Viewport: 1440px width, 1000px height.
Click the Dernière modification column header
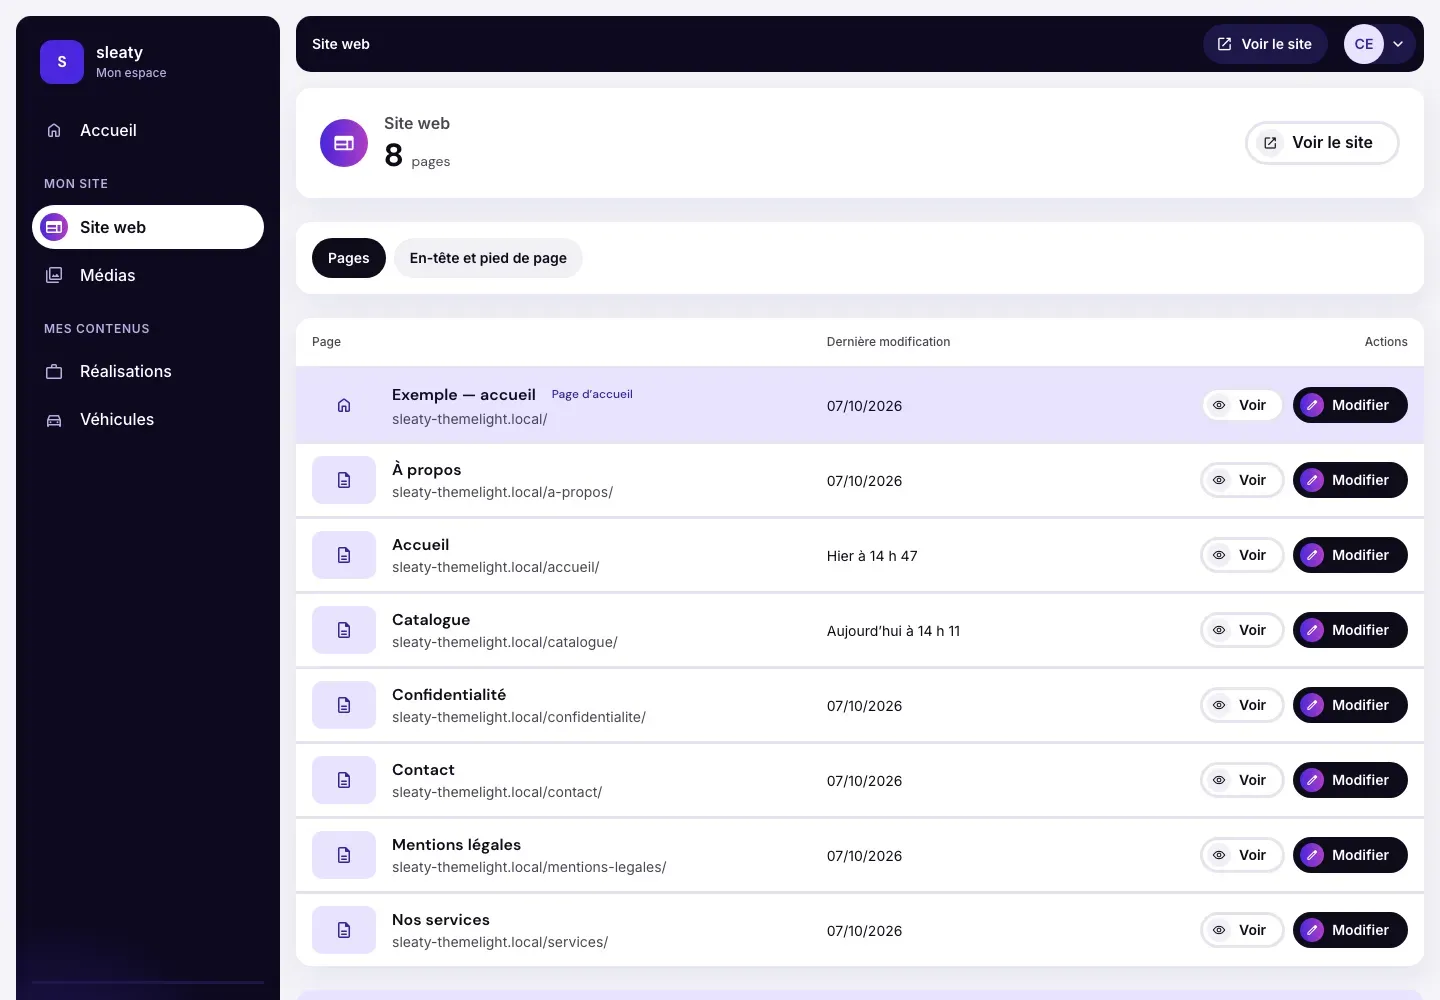click(888, 342)
